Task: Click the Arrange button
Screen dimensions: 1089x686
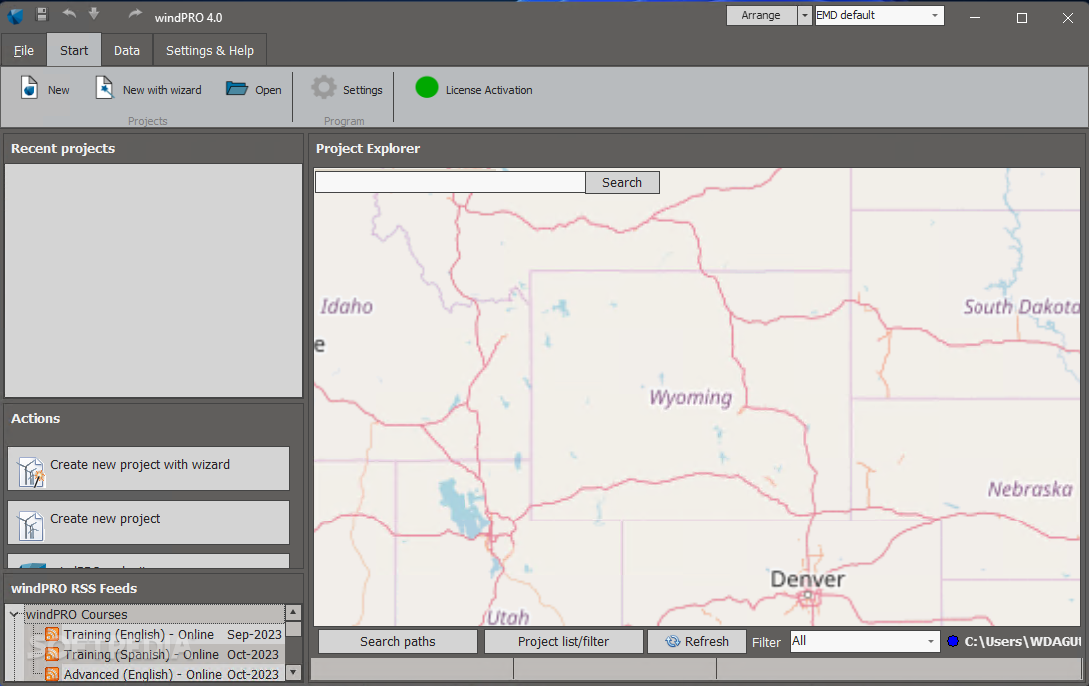Action: pyautogui.click(x=761, y=15)
